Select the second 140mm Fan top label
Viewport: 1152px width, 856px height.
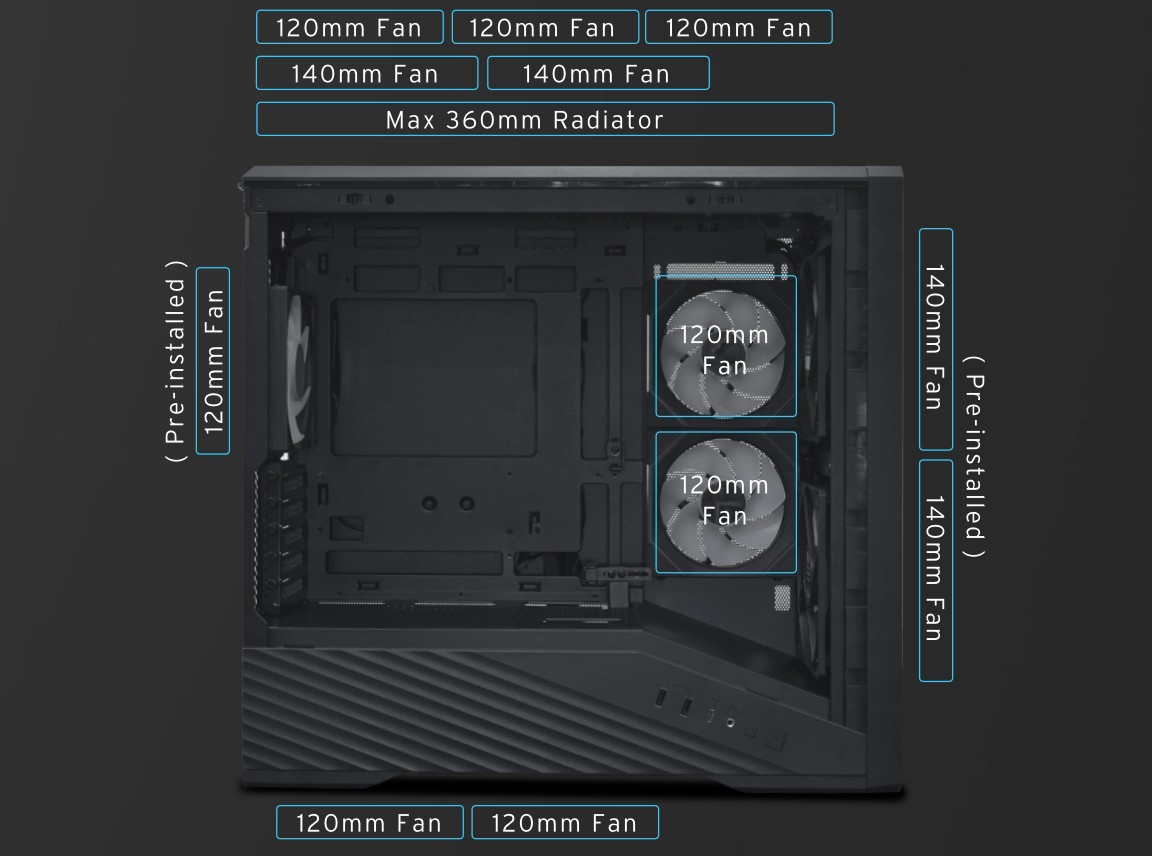click(x=598, y=73)
